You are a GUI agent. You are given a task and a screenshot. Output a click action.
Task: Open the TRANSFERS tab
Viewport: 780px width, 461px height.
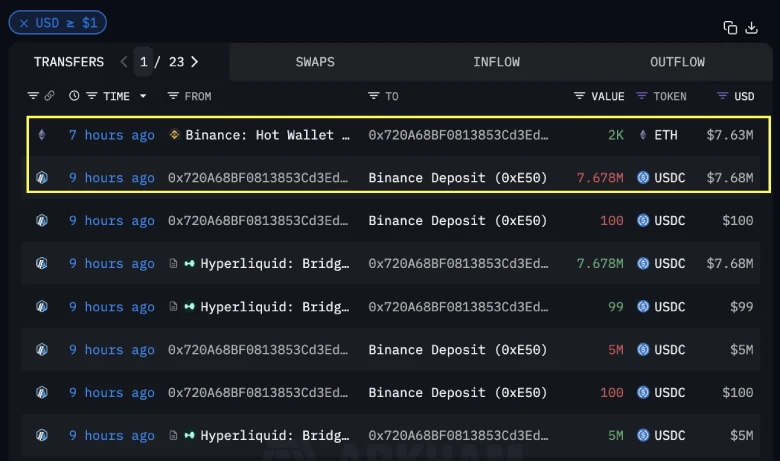coord(69,62)
